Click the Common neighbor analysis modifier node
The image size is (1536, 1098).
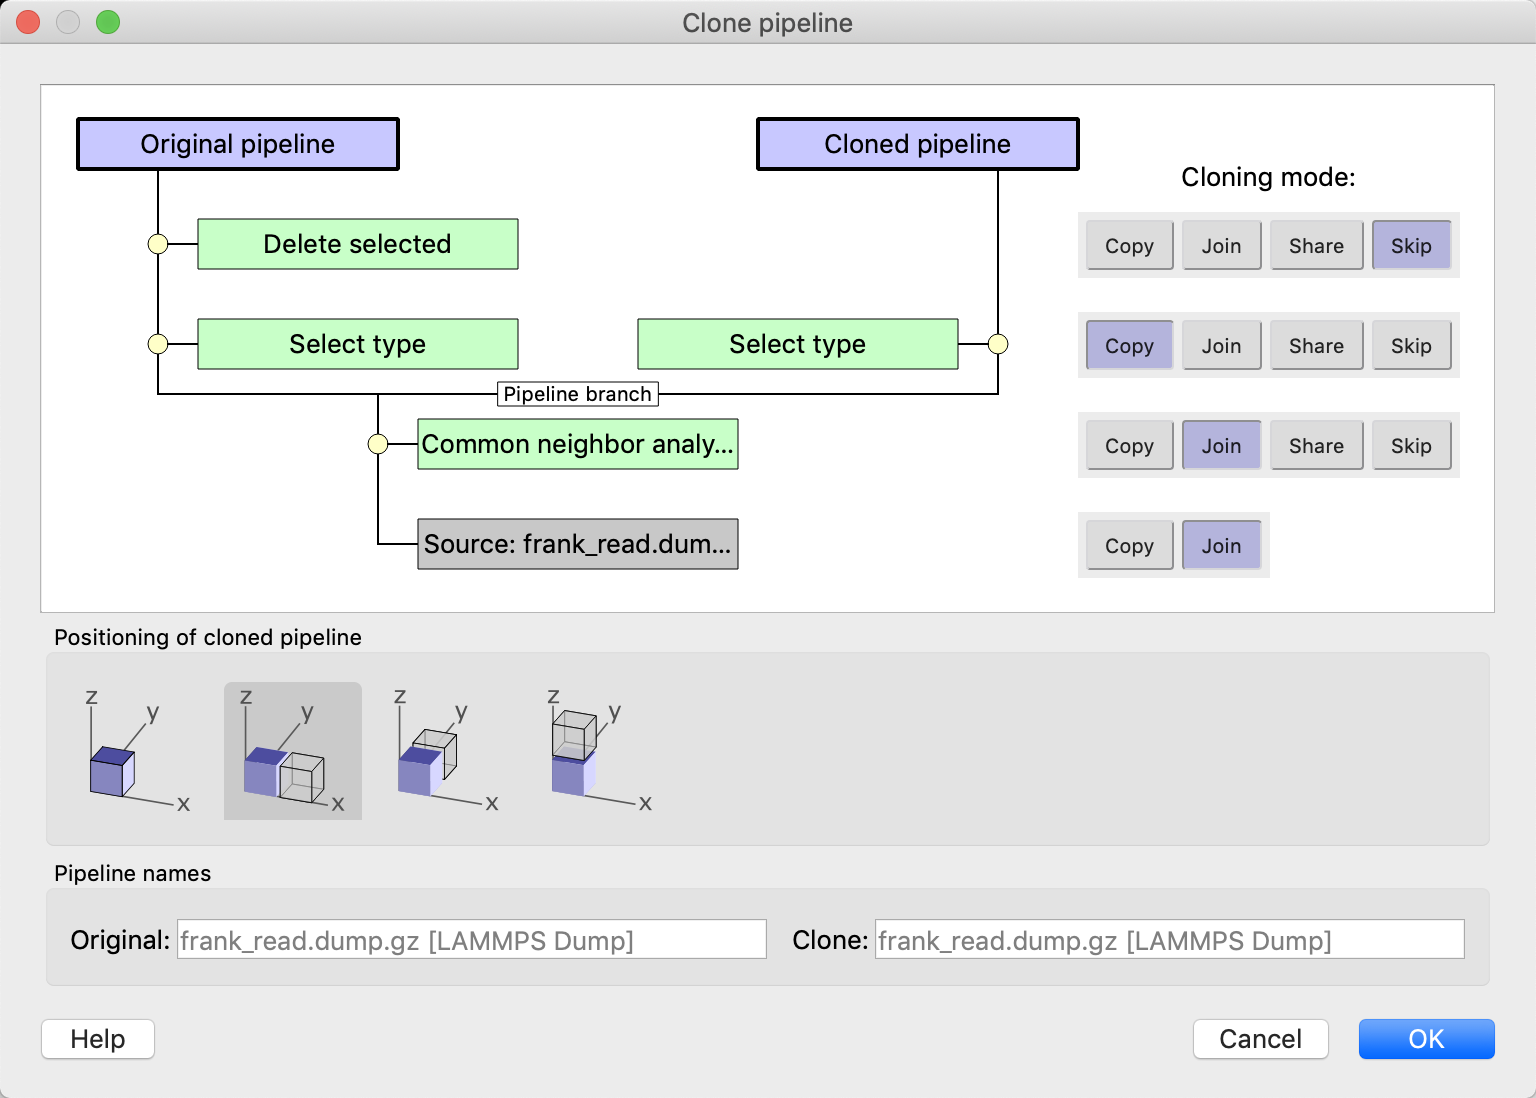coord(577,444)
